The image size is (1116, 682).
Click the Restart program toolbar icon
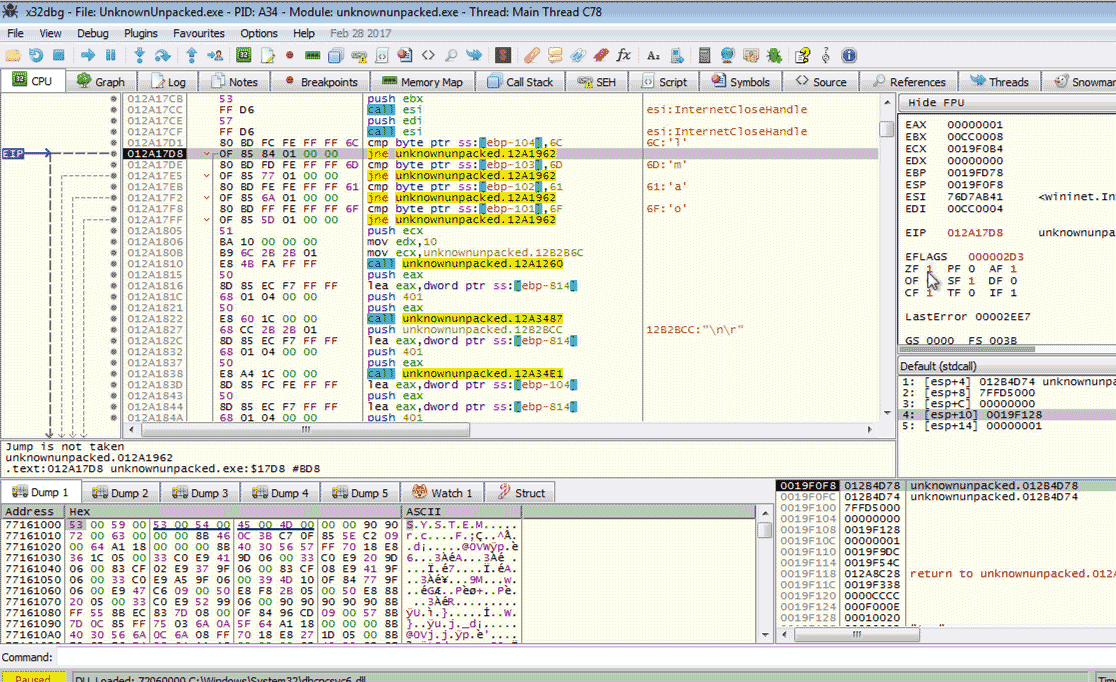click(x=35, y=55)
